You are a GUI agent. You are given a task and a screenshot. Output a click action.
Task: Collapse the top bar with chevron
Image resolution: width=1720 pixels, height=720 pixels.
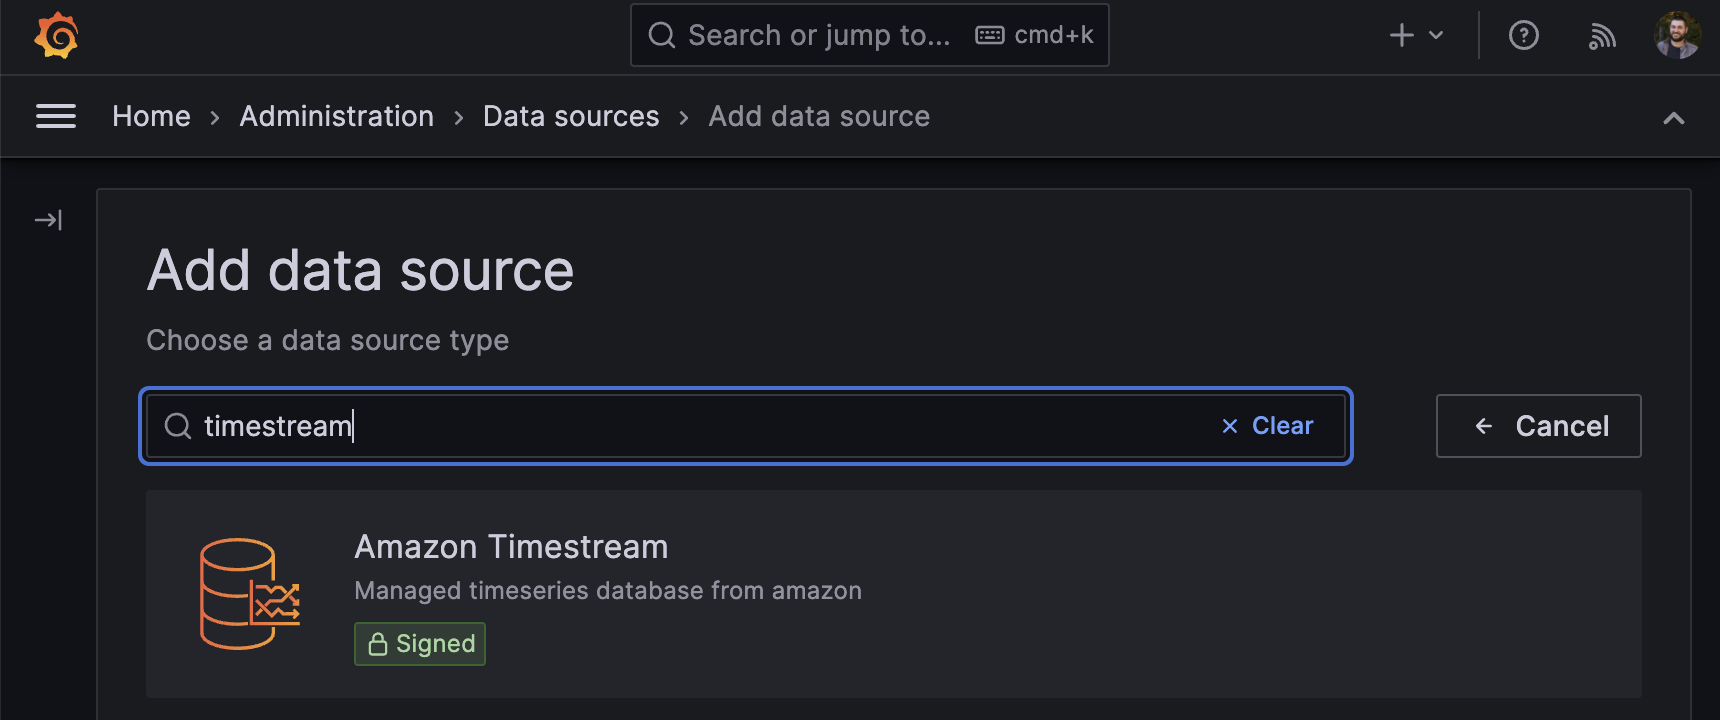coord(1673,118)
